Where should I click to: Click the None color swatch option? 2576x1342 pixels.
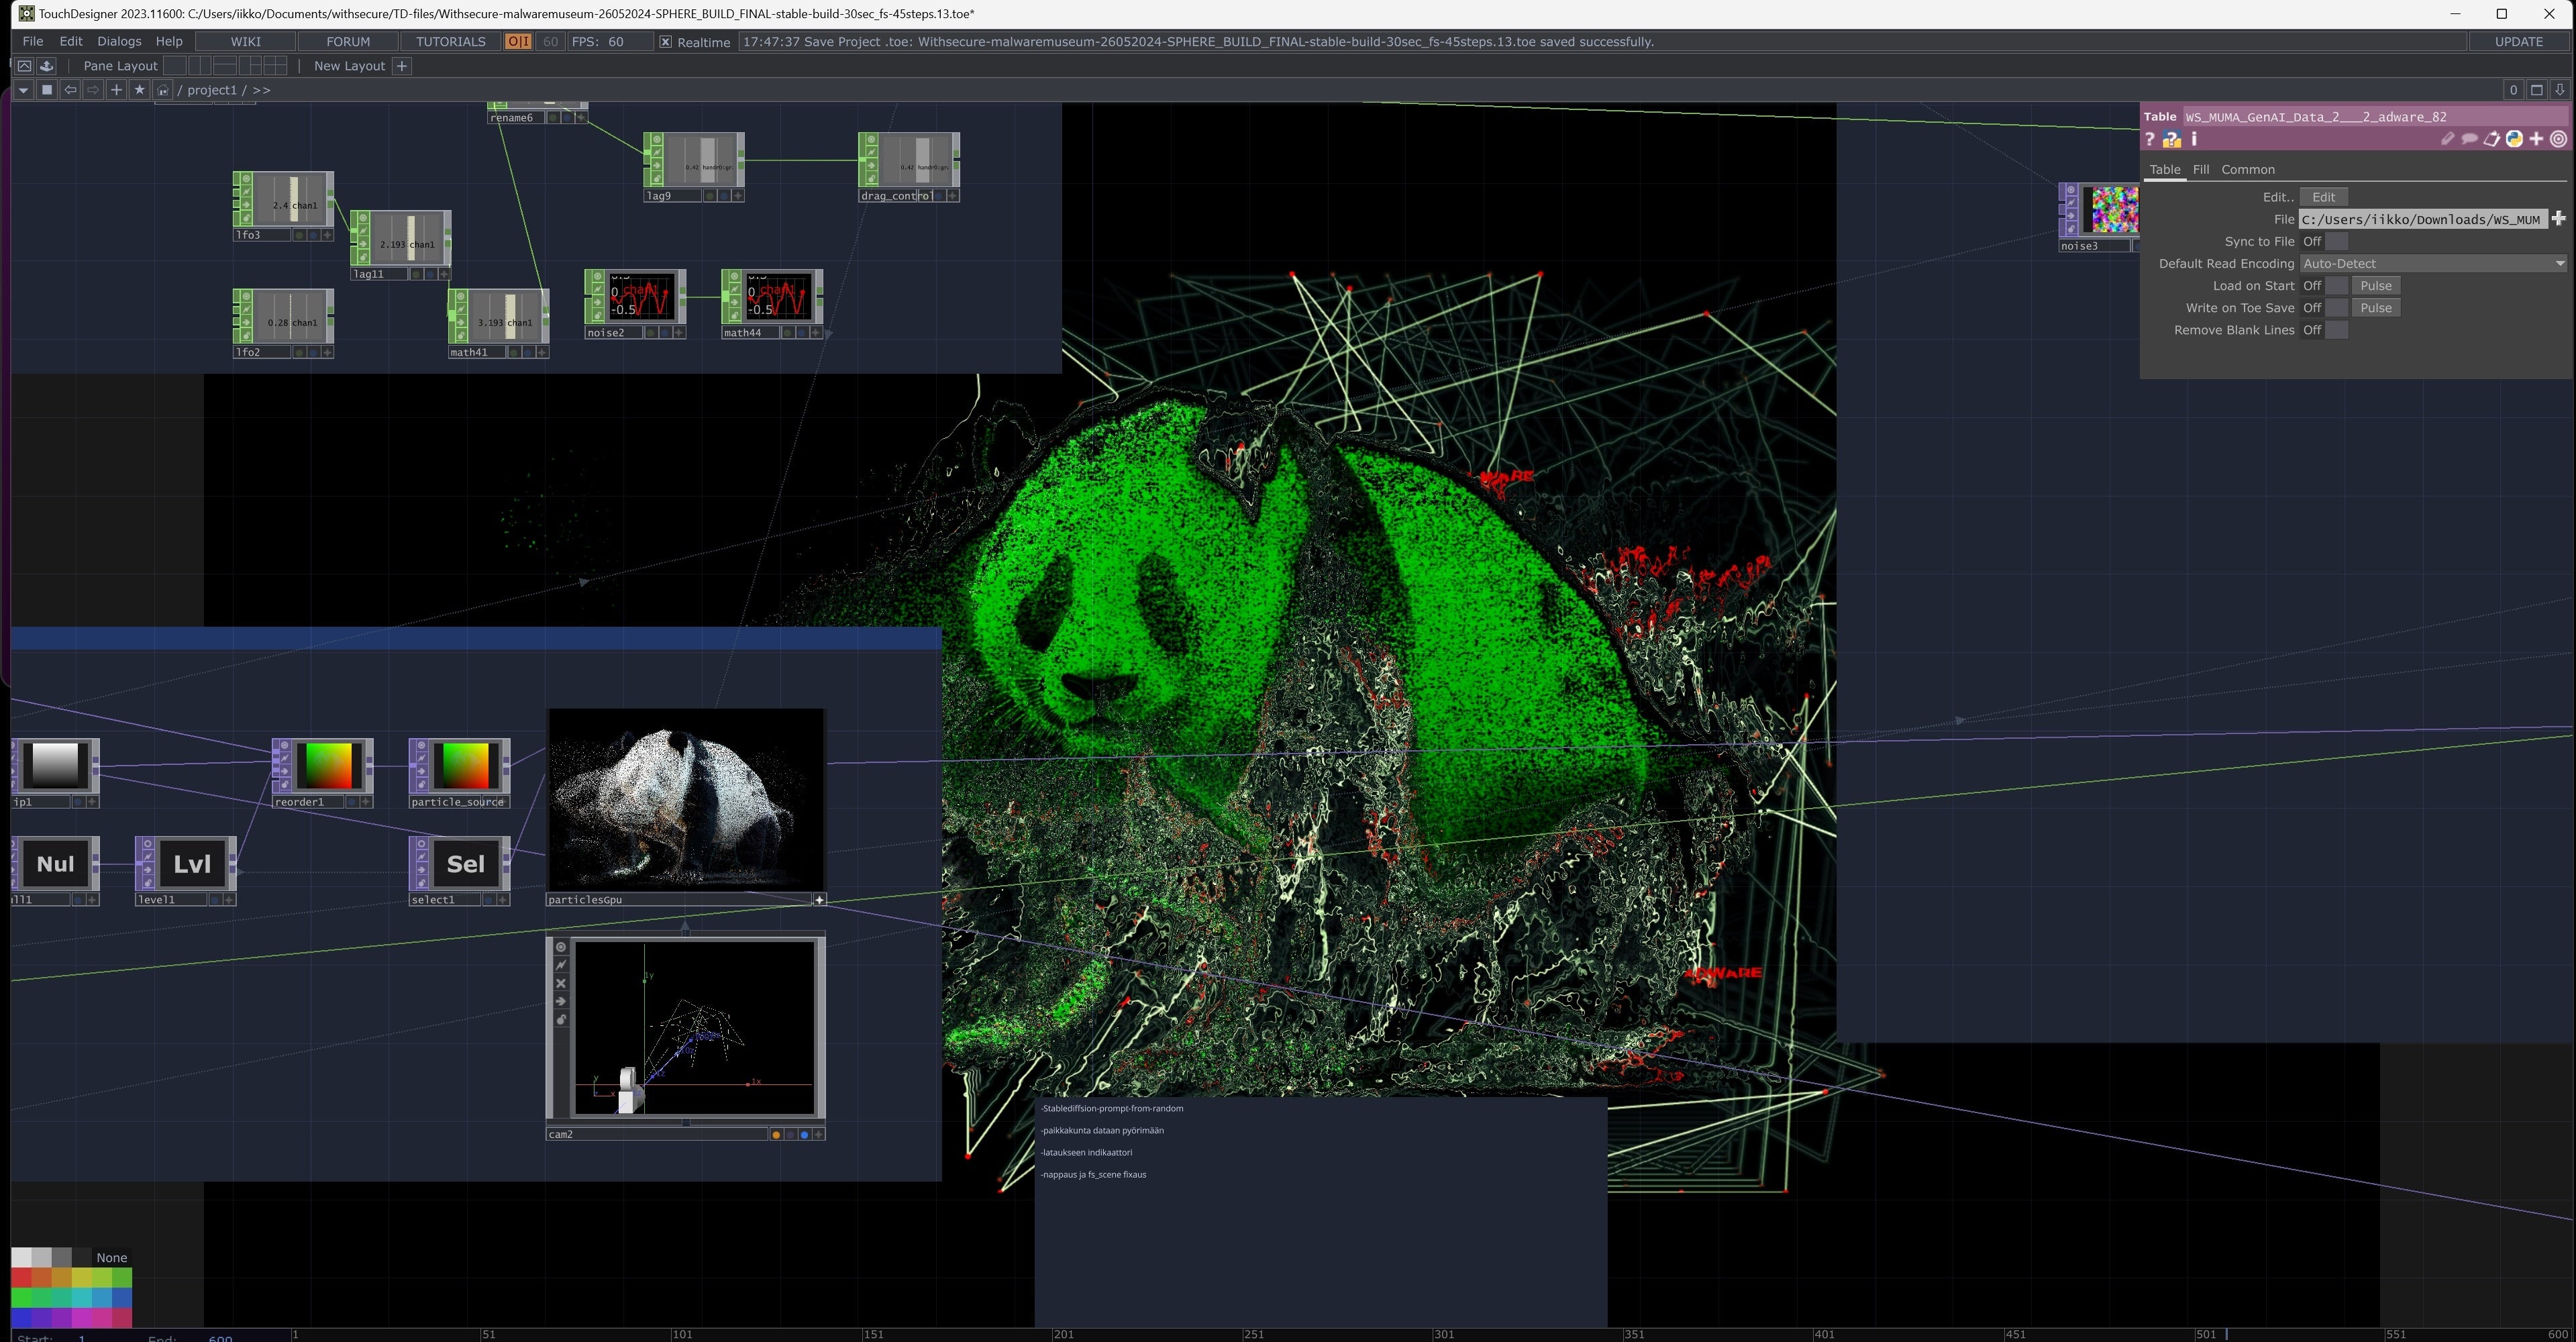click(111, 1258)
